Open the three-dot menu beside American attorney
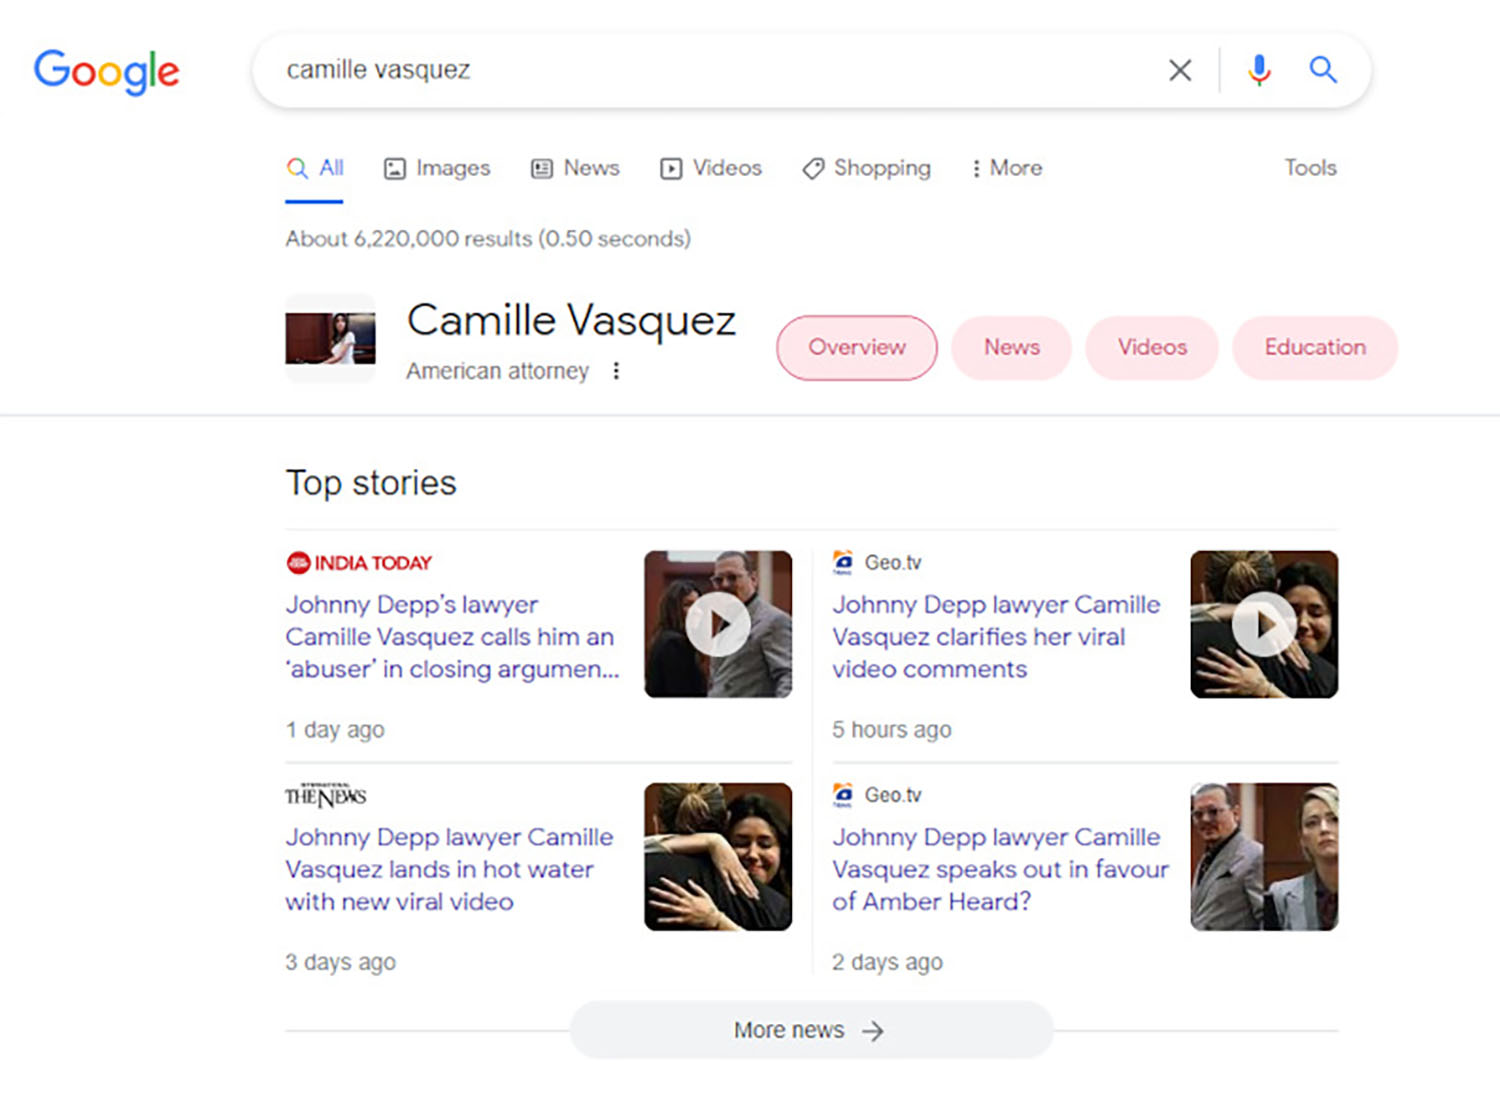 pyautogui.click(x=616, y=371)
